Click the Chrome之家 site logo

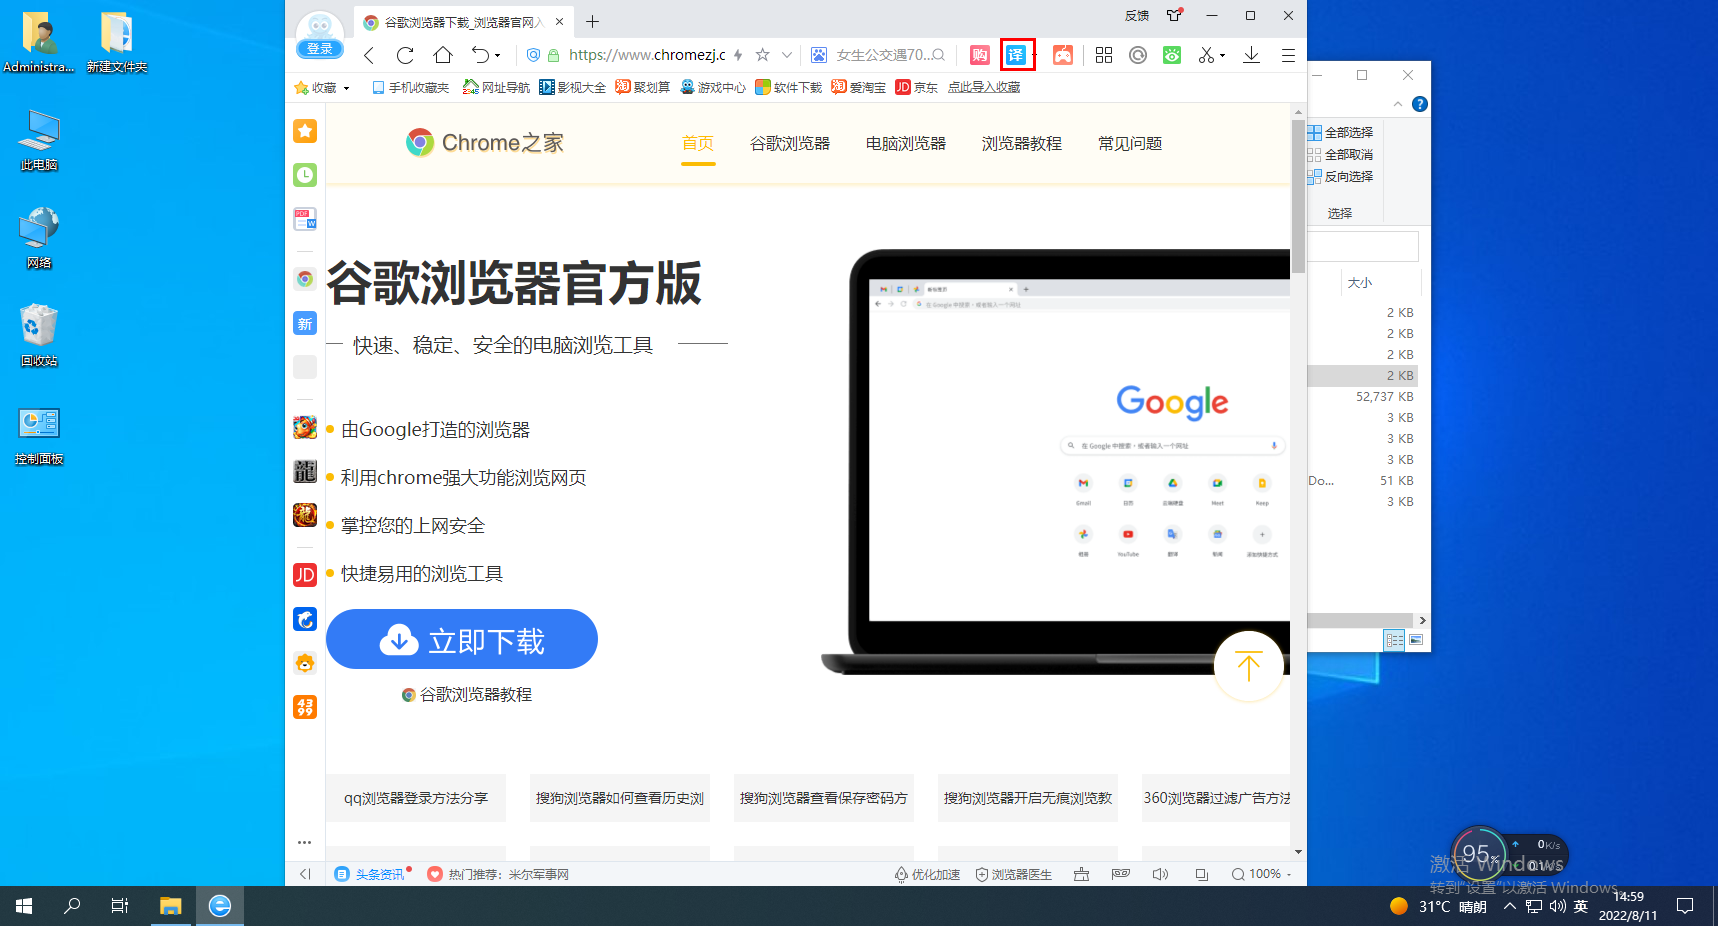pyautogui.click(x=485, y=143)
